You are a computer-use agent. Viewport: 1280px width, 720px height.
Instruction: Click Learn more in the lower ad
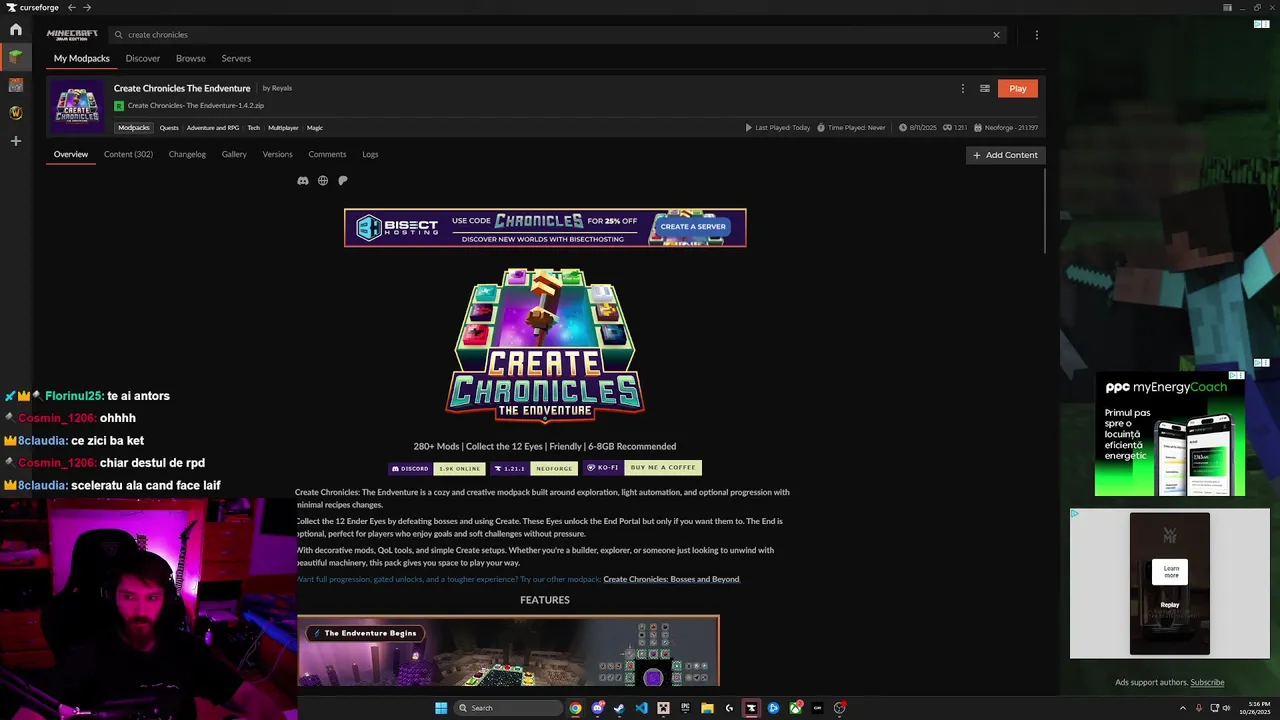(x=1171, y=572)
